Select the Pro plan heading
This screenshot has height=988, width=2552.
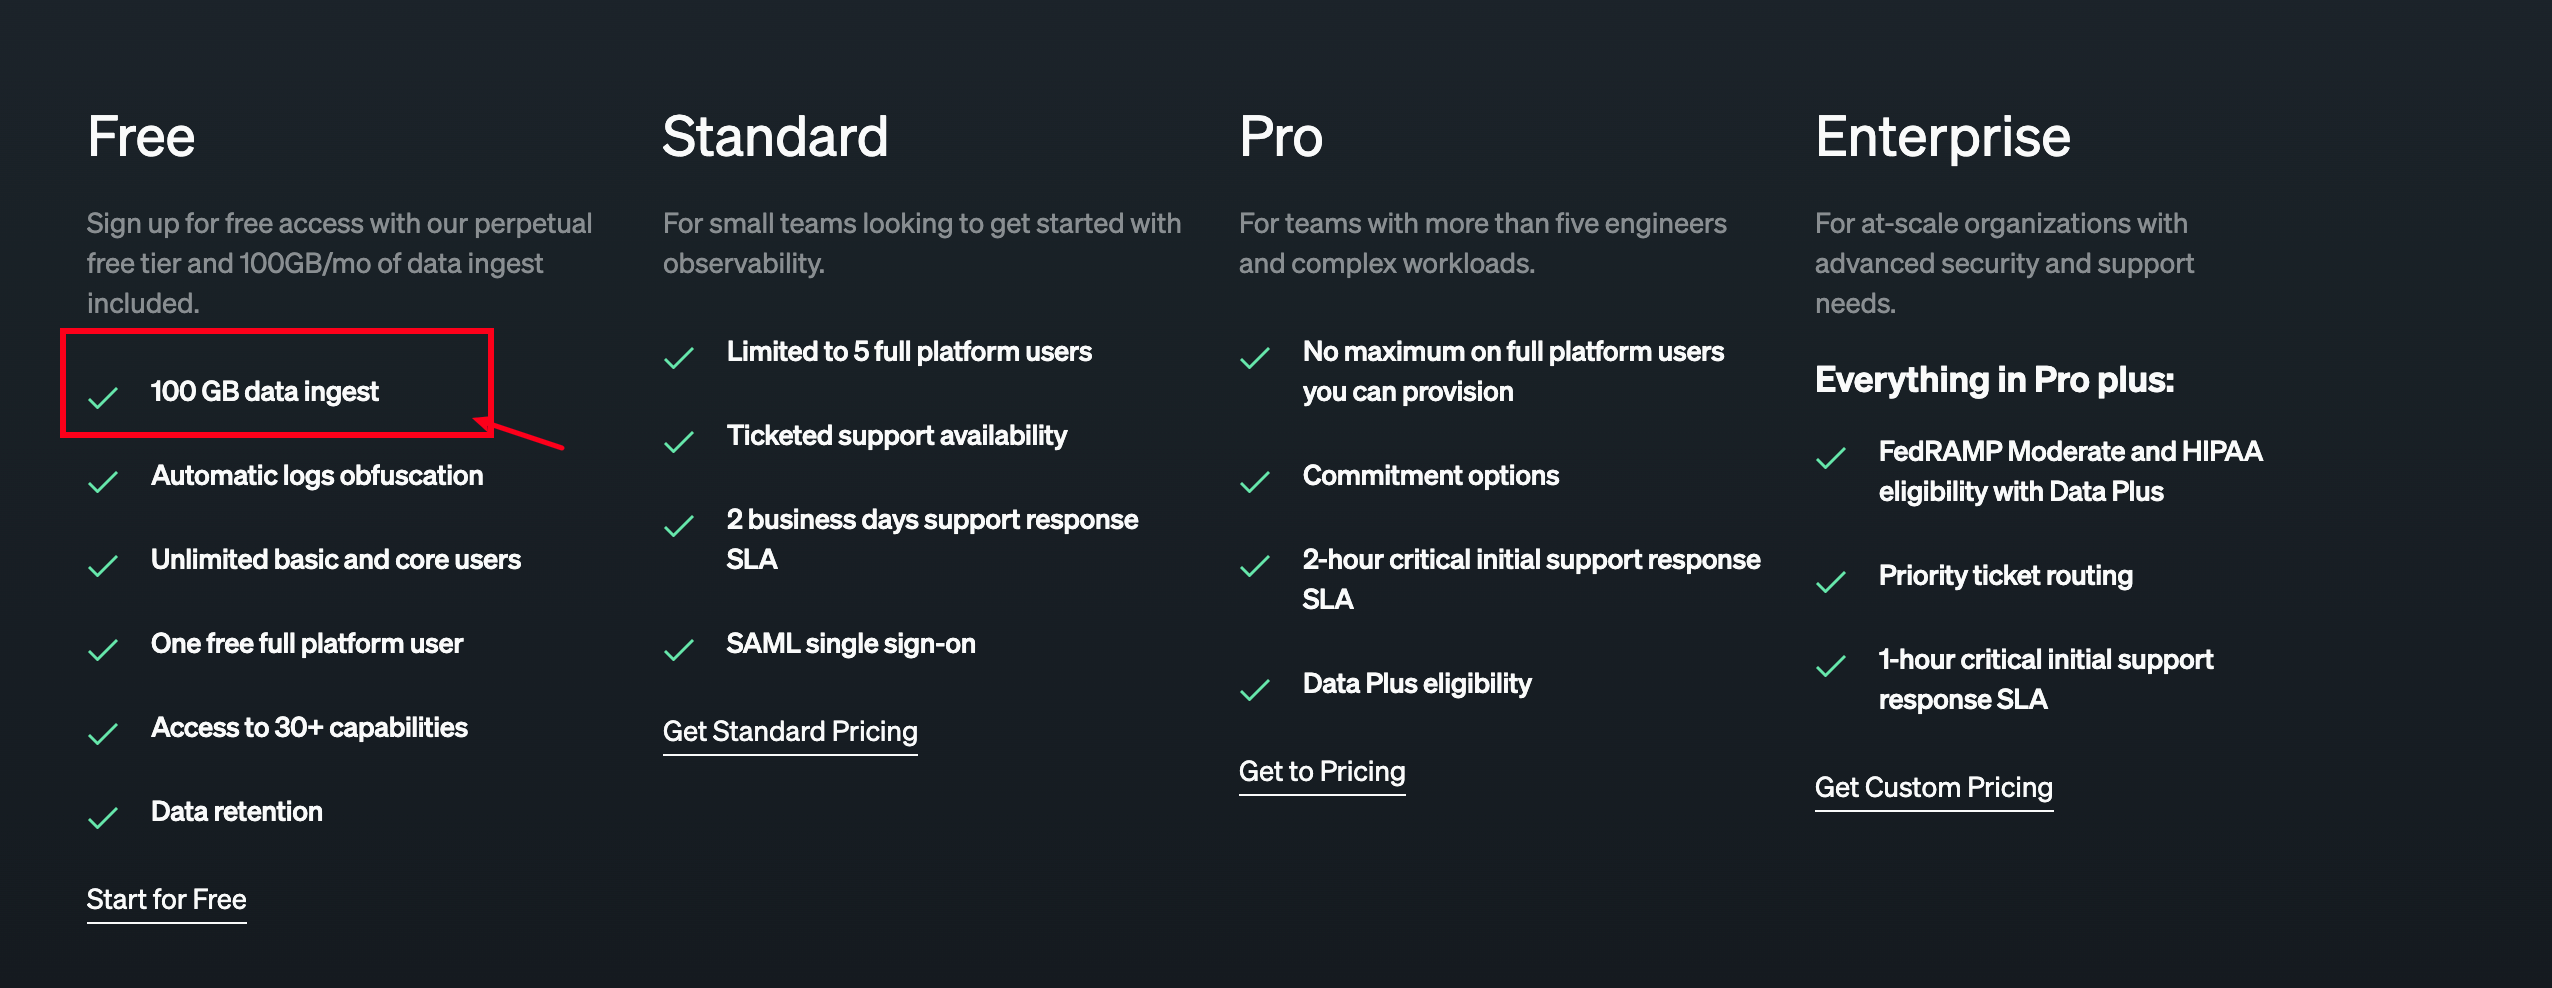point(1281,136)
